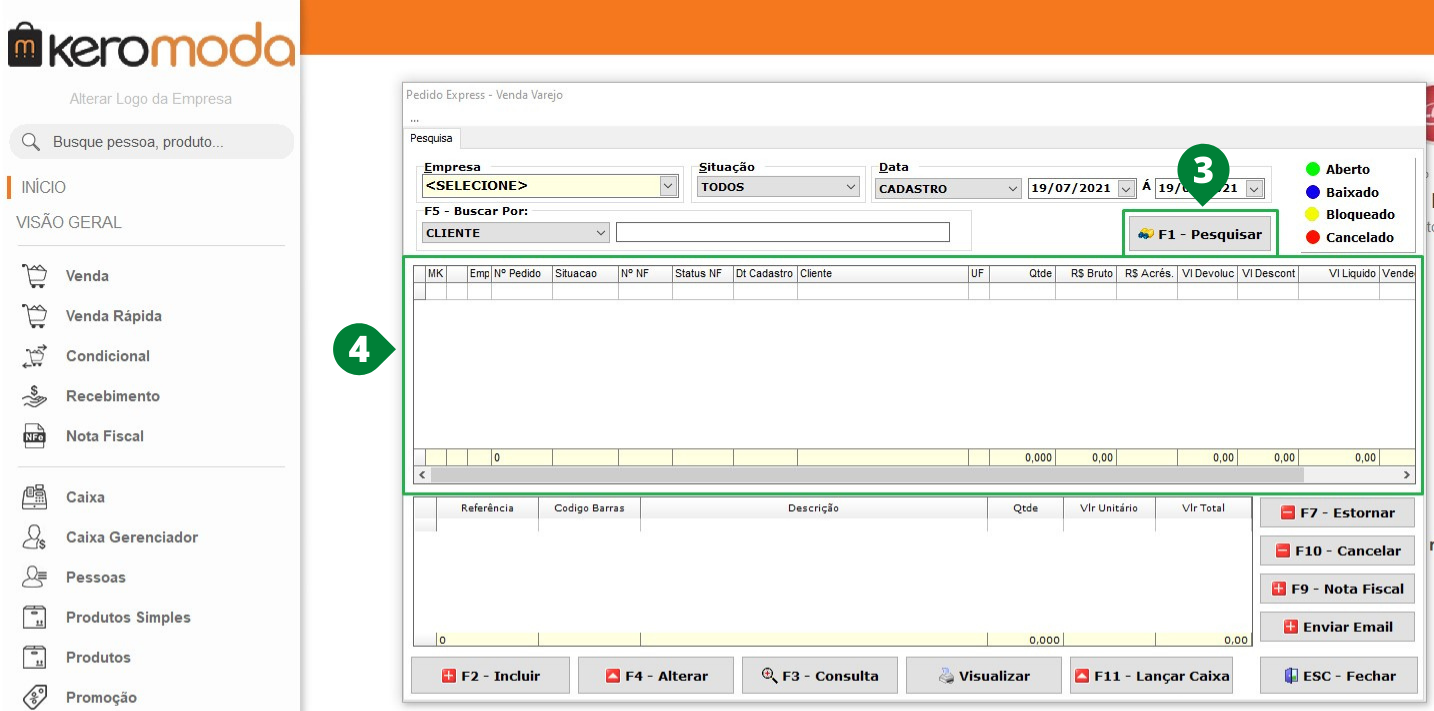The width and height of the screenshot is (1434, 711).
Task: Click the Descrição column header in items grid
Action: click(813, 508)
